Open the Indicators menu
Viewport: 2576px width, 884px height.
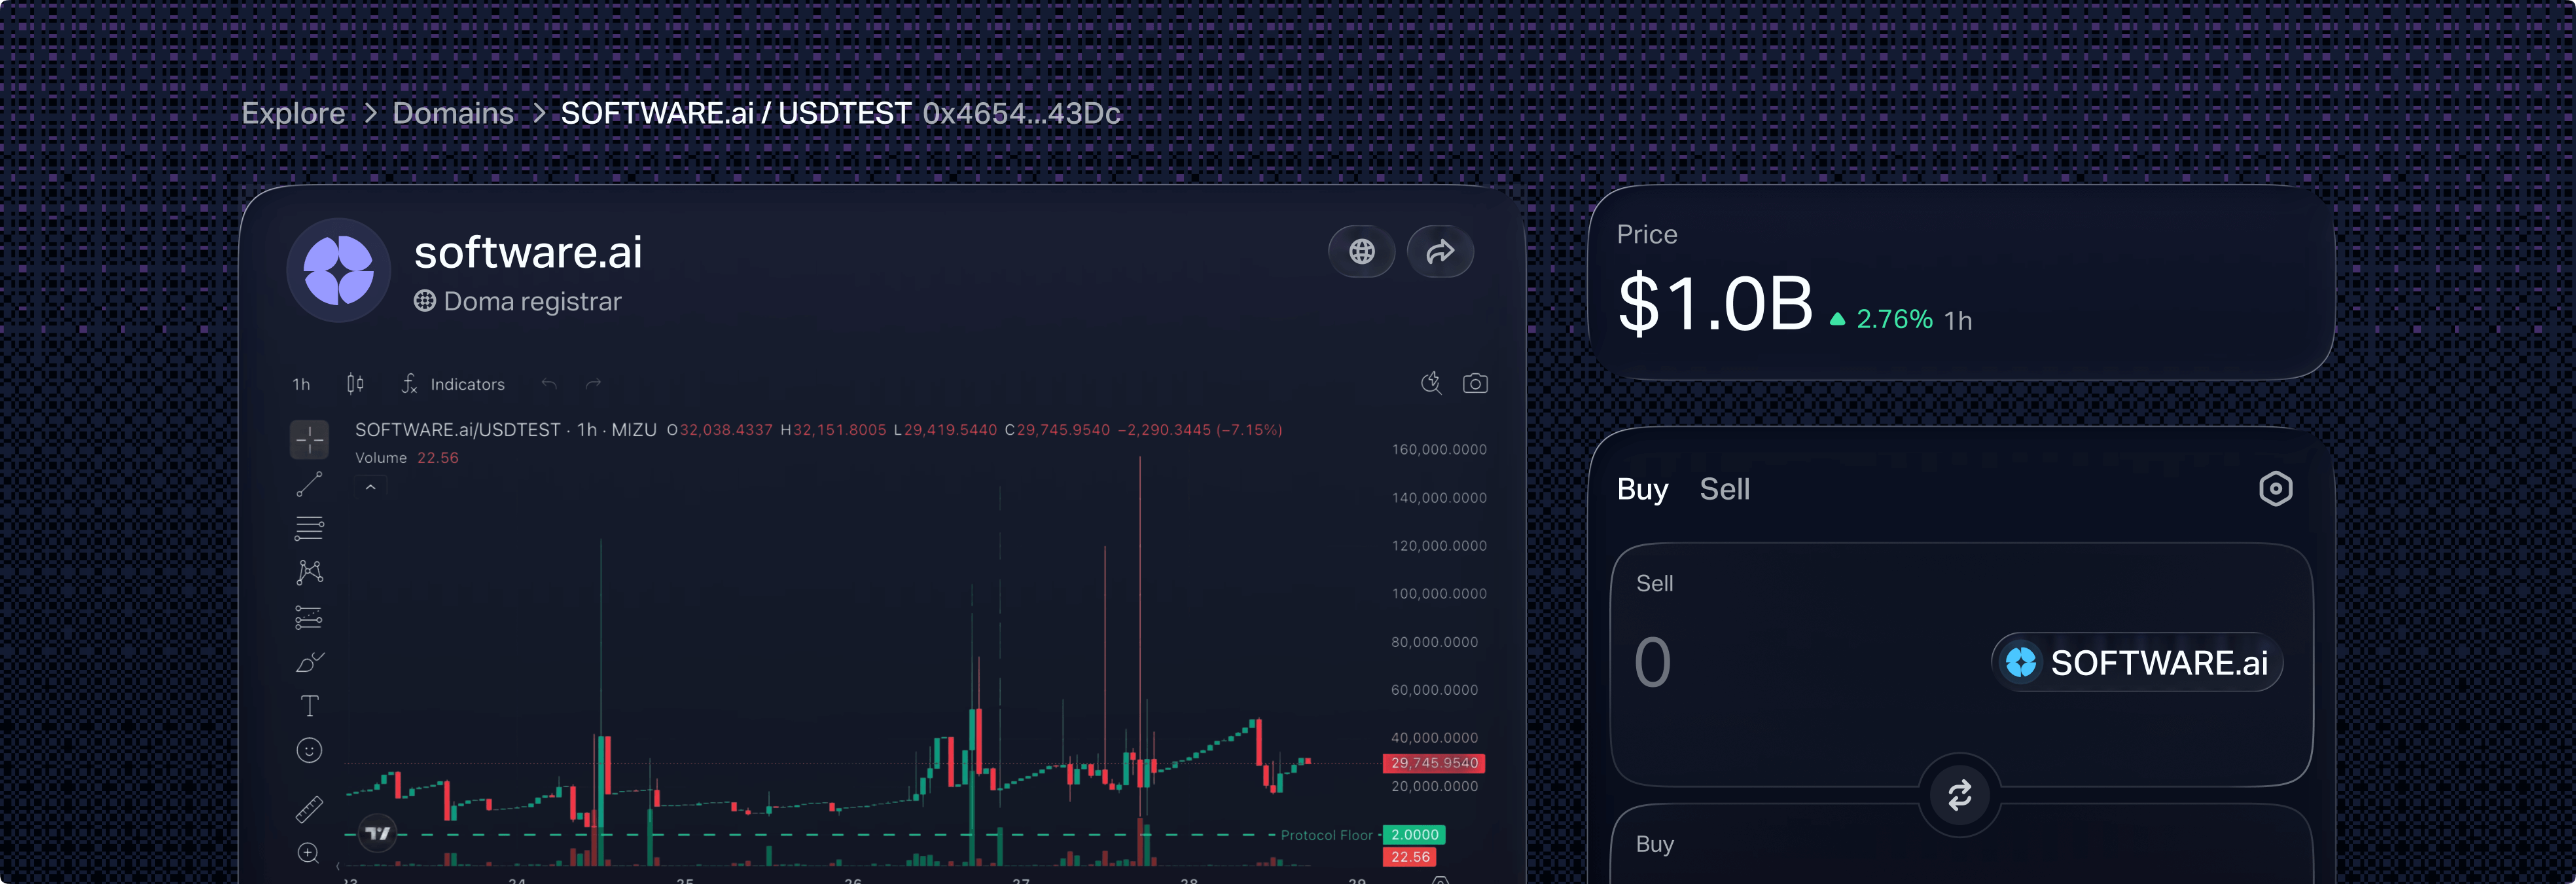pyautogui.click(x=467, y=384)
